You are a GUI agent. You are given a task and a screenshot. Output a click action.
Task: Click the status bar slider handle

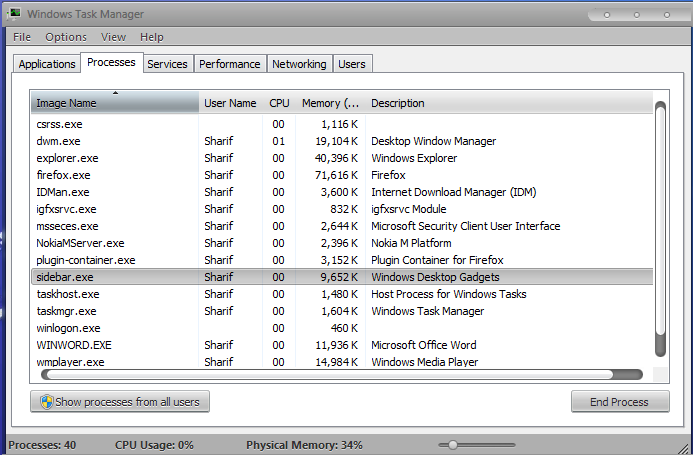coord(453,444)
